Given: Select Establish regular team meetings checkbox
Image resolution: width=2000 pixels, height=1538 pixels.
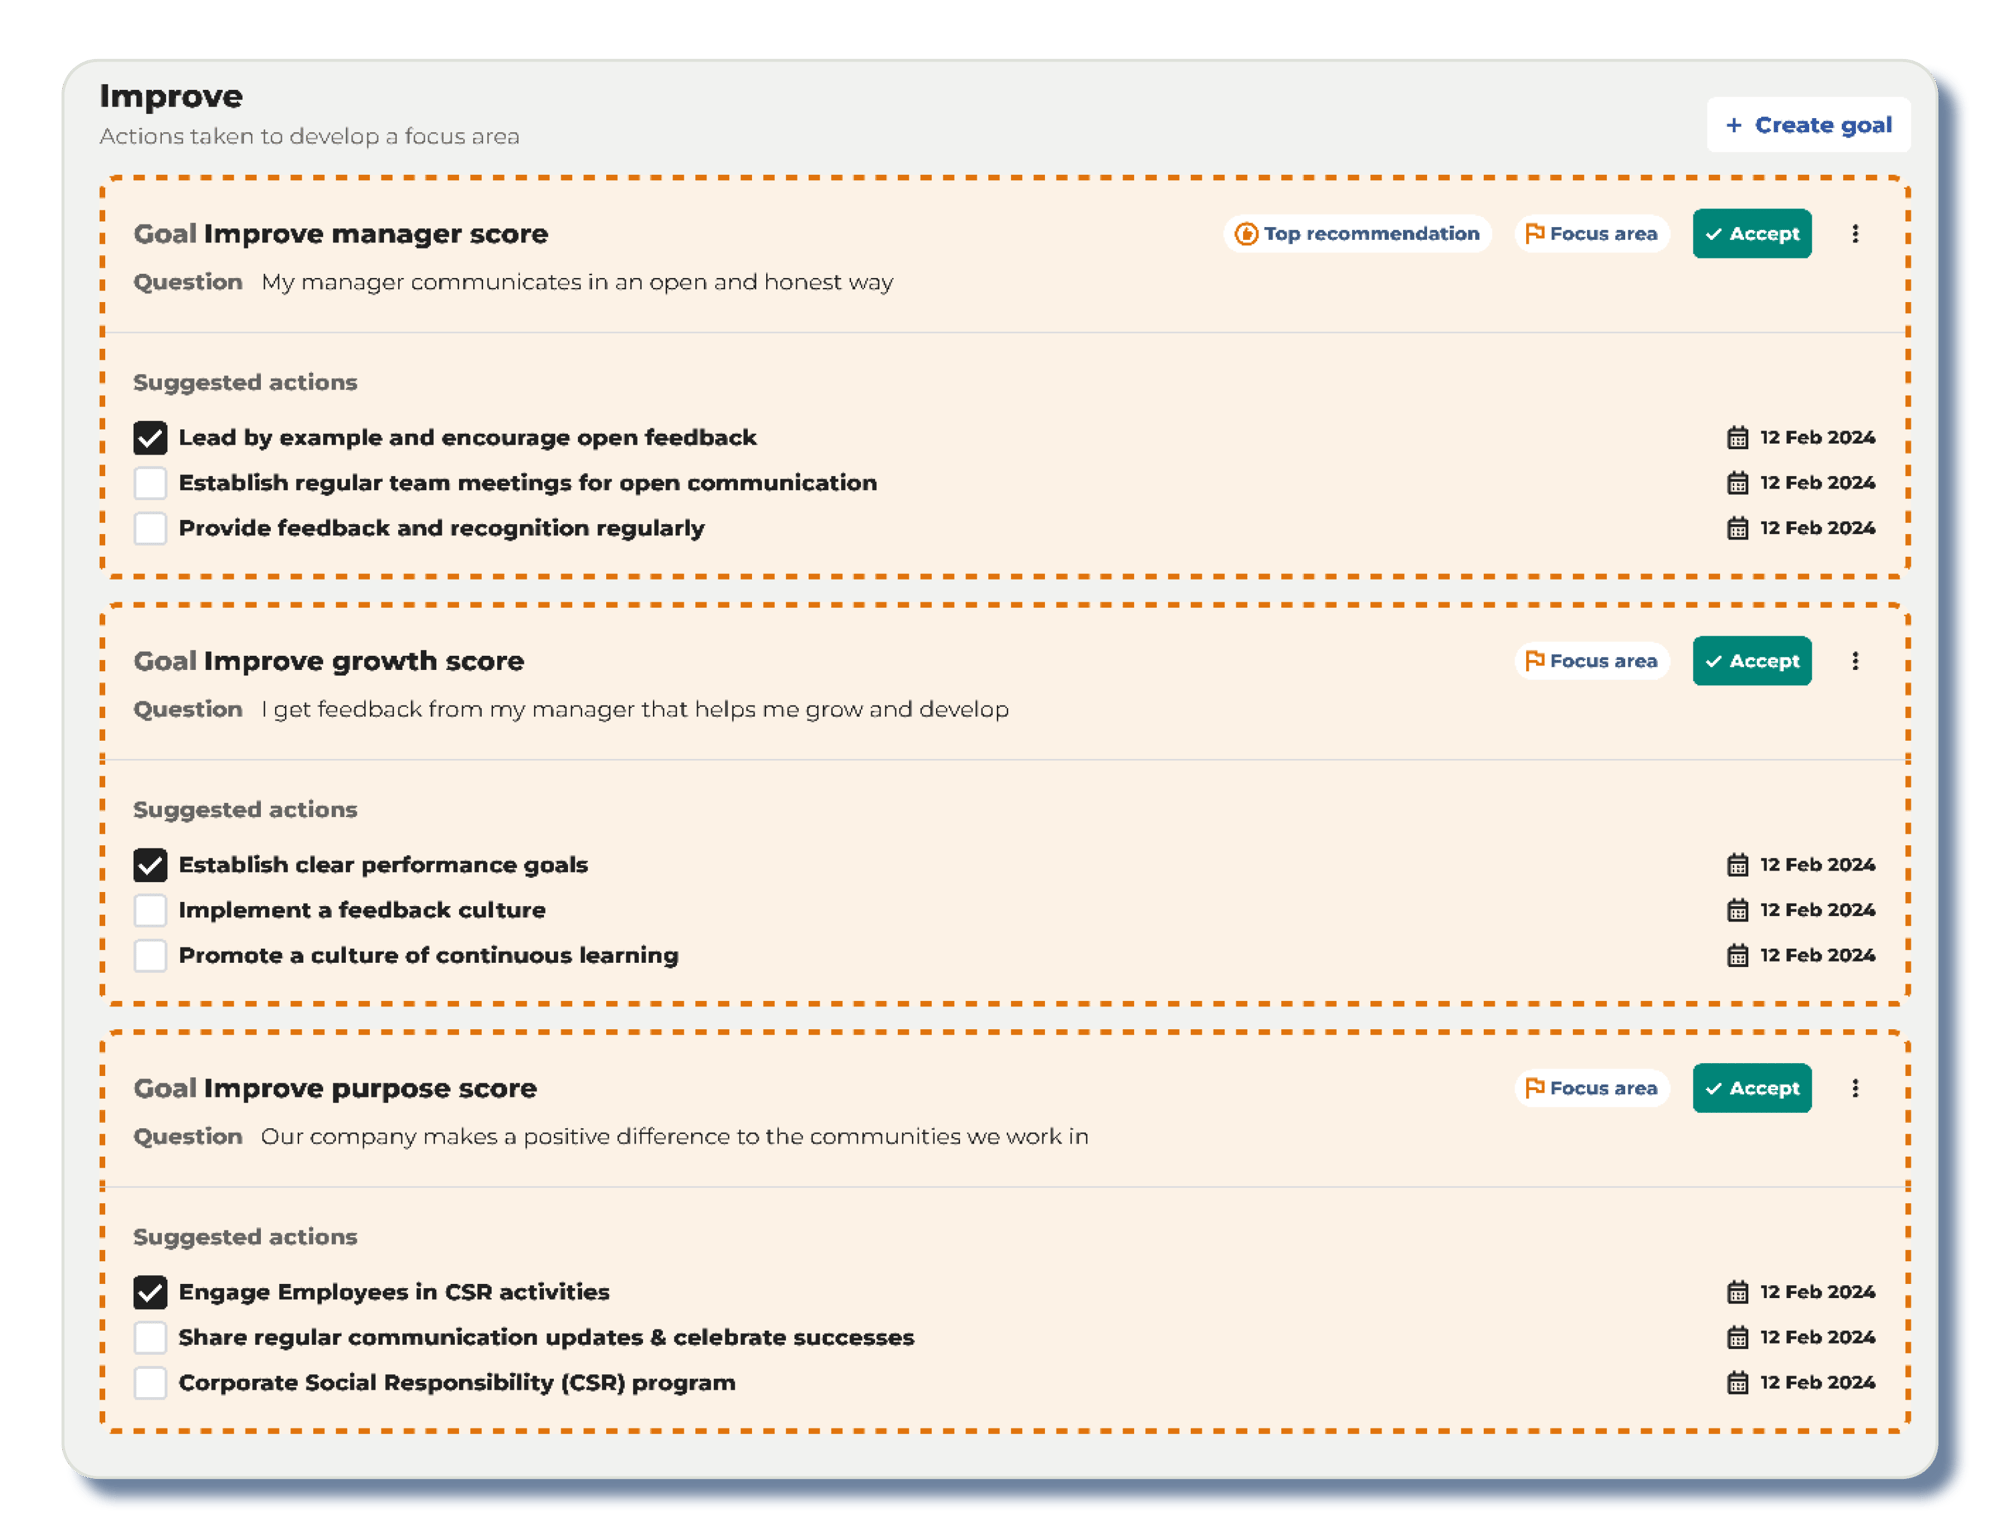Looking at the screenshot, I should point(152,481).
